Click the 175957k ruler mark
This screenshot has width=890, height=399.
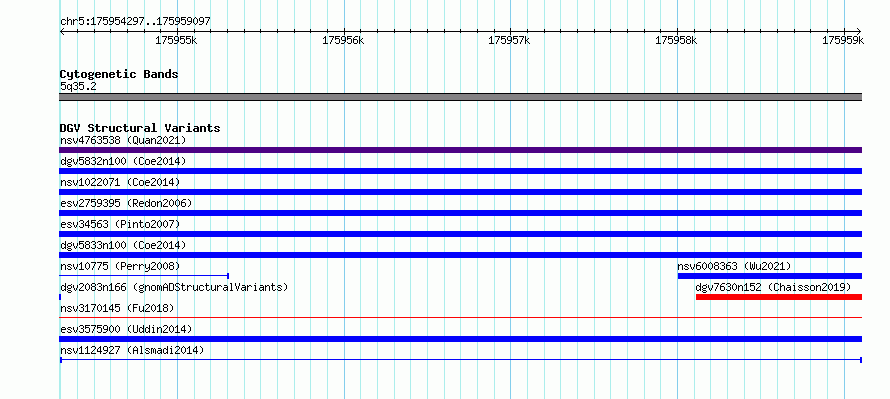509,41
